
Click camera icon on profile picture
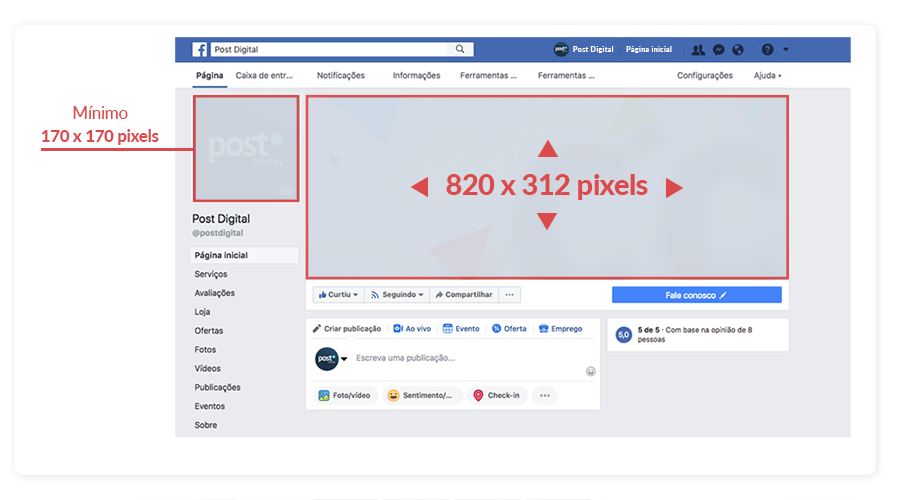pyautogui.click(x=285, y=190)
